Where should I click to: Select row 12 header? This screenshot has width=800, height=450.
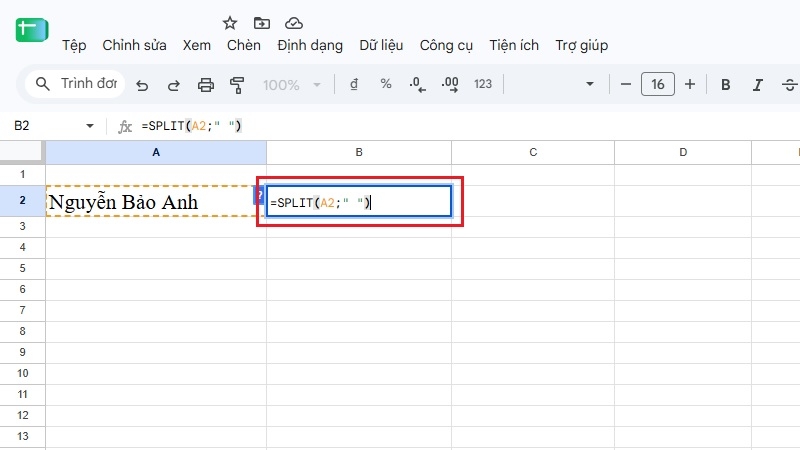point(22,415)
